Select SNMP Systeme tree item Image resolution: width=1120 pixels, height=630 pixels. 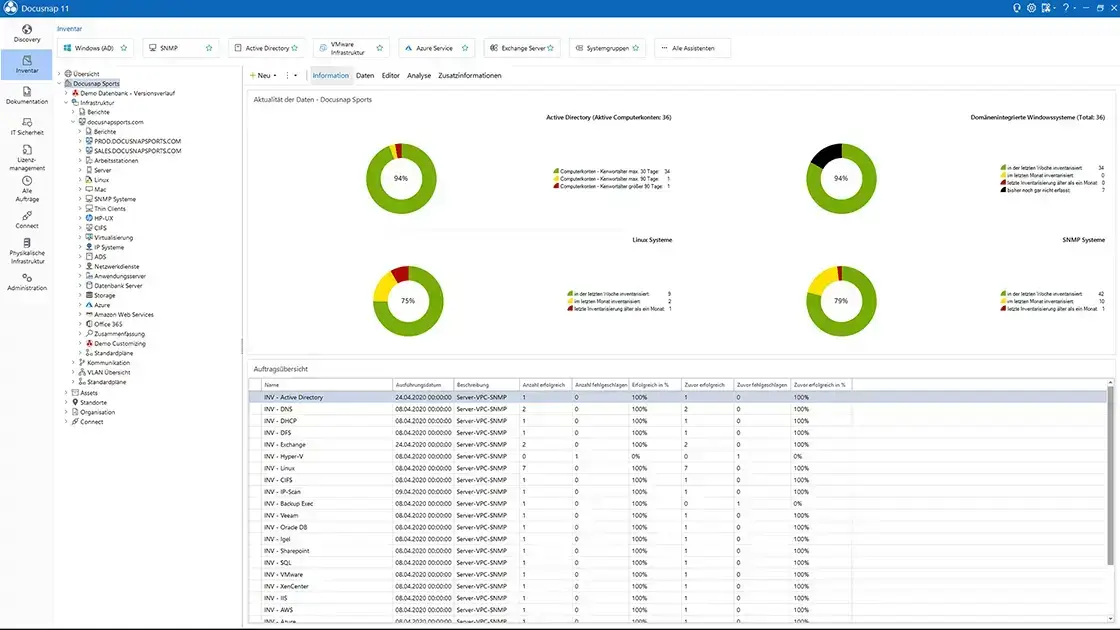point(114,199)
